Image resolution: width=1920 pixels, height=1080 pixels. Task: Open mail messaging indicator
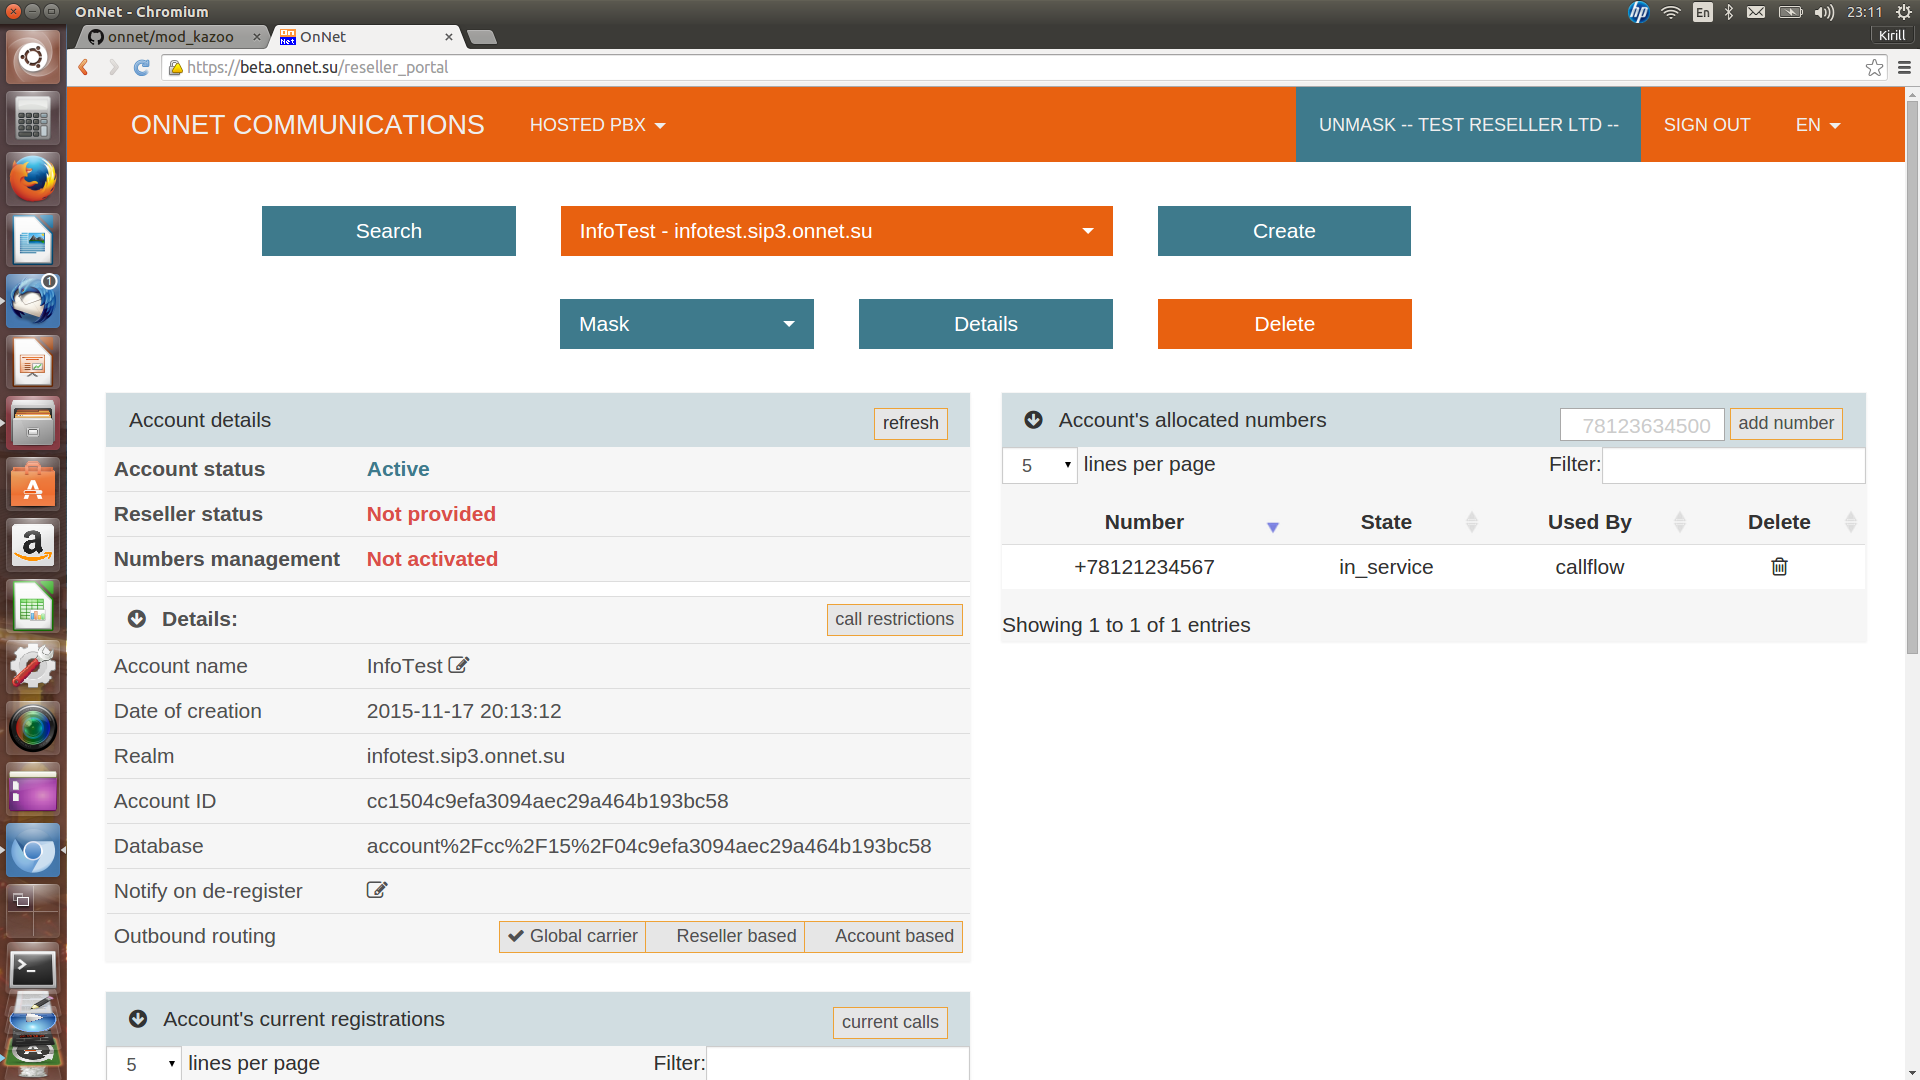click(x=1756, y=12)
